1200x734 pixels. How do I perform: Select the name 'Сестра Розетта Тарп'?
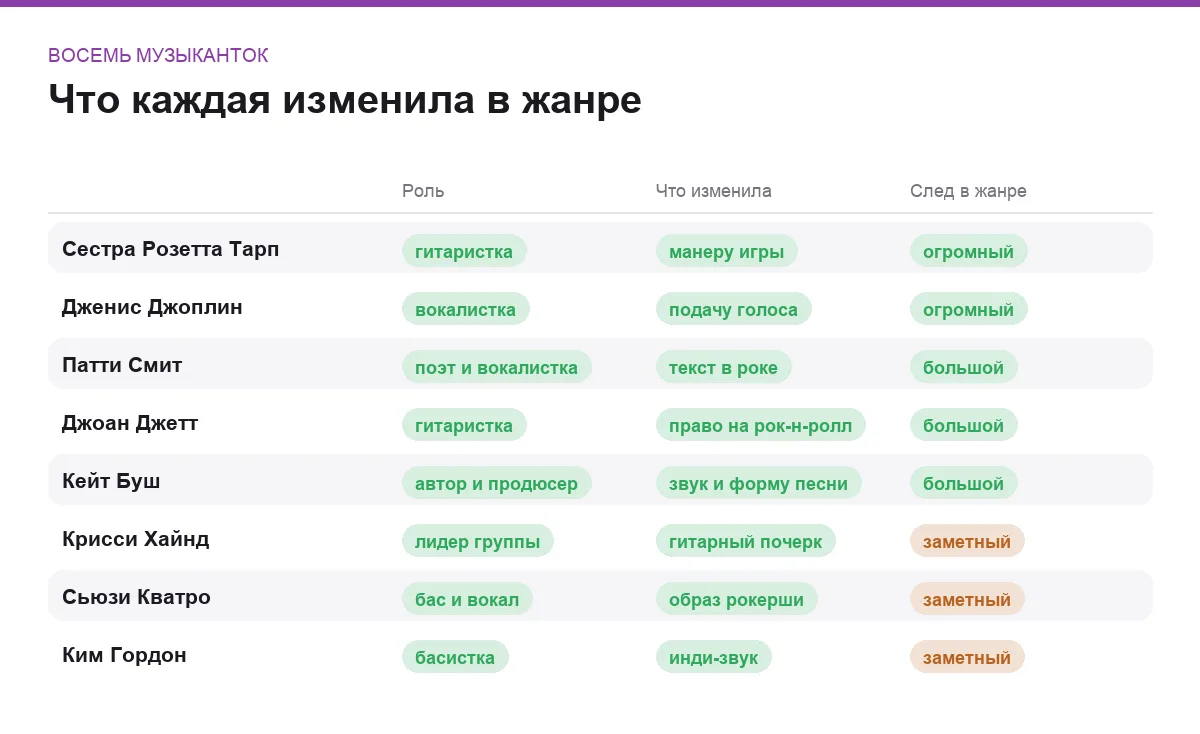point(171,249)
